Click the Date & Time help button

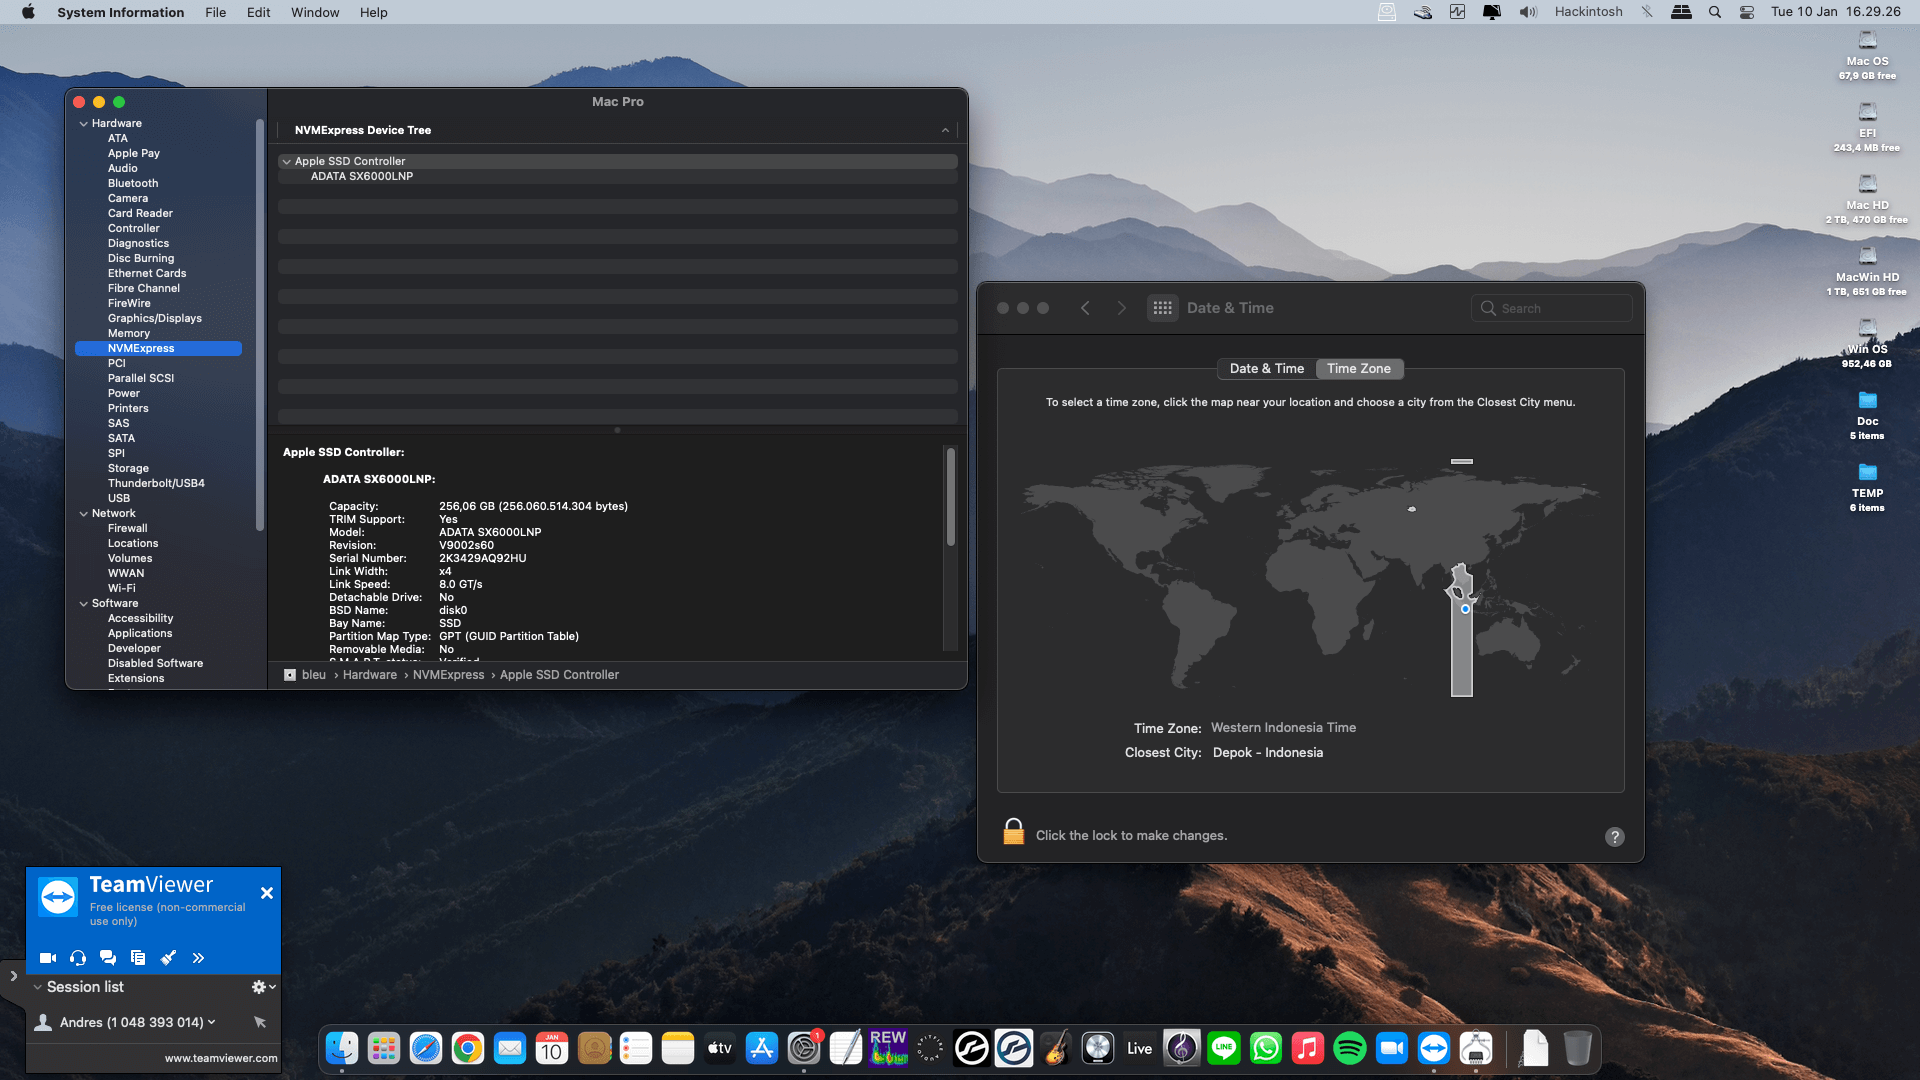(1614, 837)
